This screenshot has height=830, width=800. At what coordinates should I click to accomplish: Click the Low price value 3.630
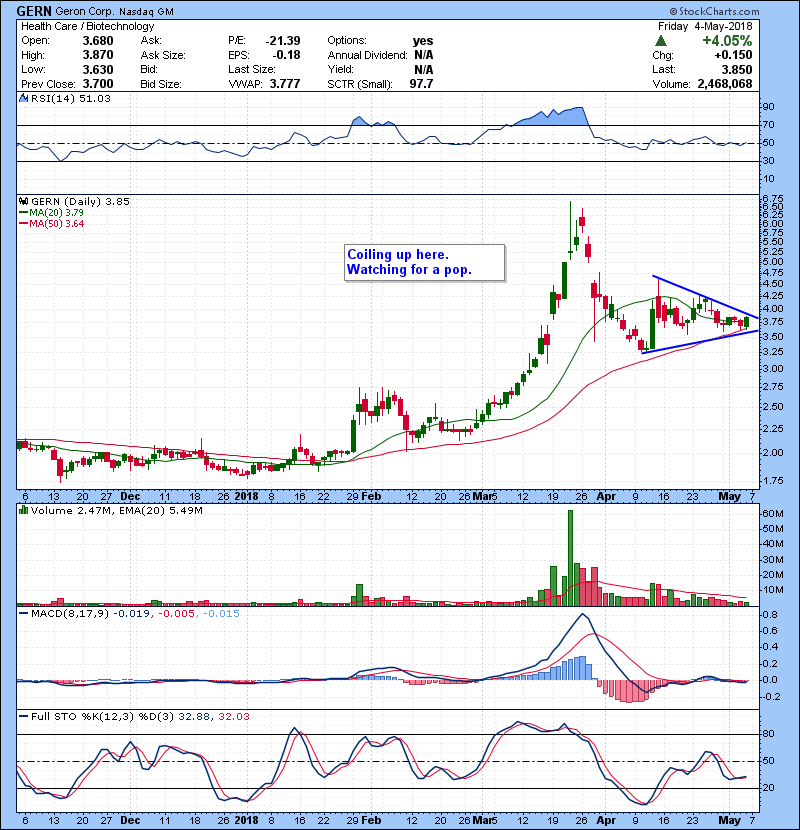[x=98, y=69]
